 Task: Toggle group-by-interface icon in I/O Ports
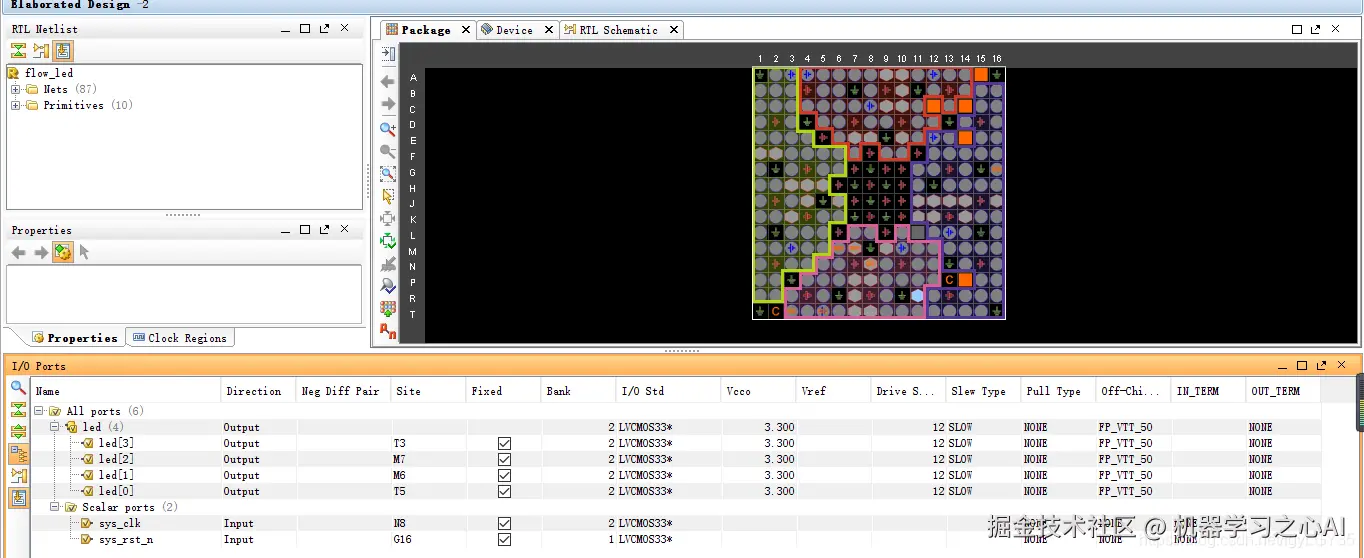click(19, 454)
